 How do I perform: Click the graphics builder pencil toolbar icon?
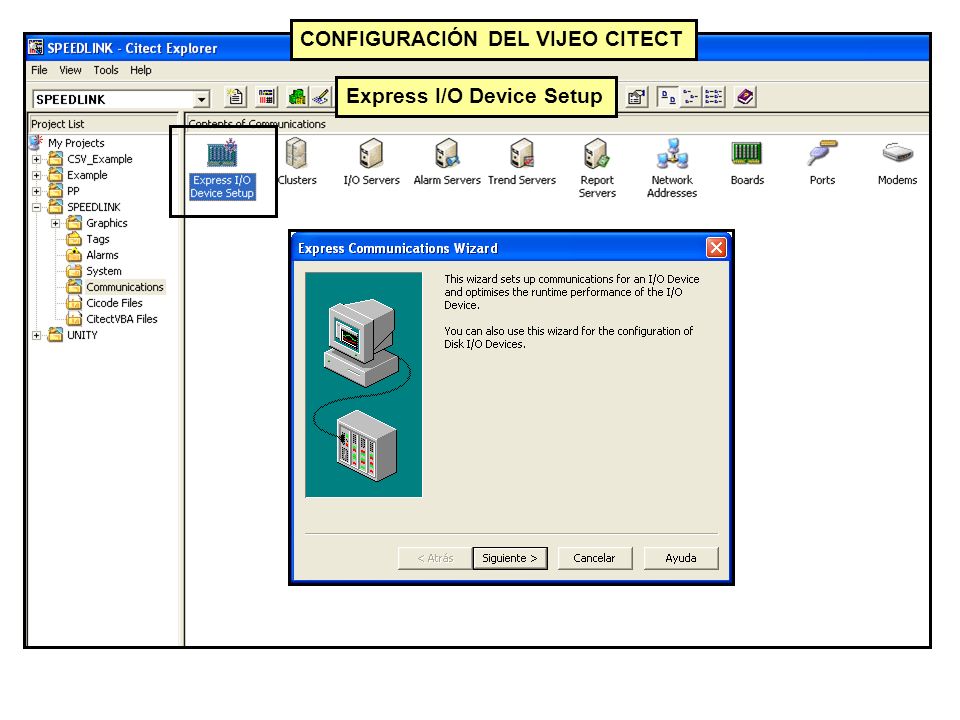(x=321, y=97)
